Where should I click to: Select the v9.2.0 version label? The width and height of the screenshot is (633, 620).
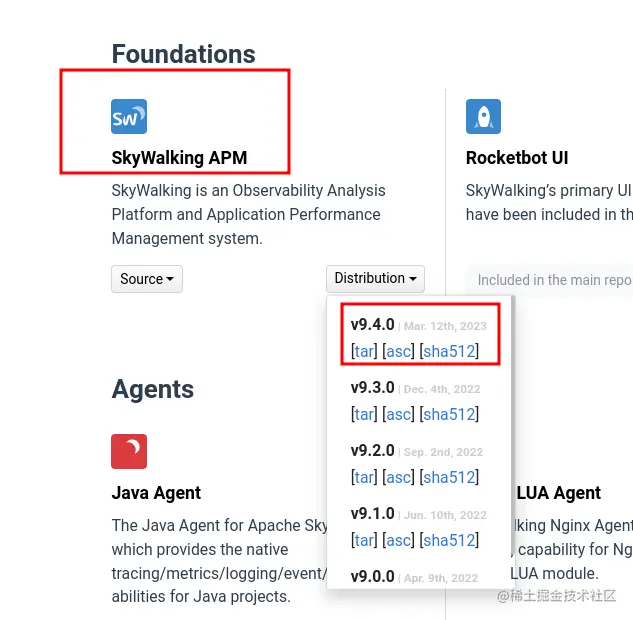click(373, 450)
